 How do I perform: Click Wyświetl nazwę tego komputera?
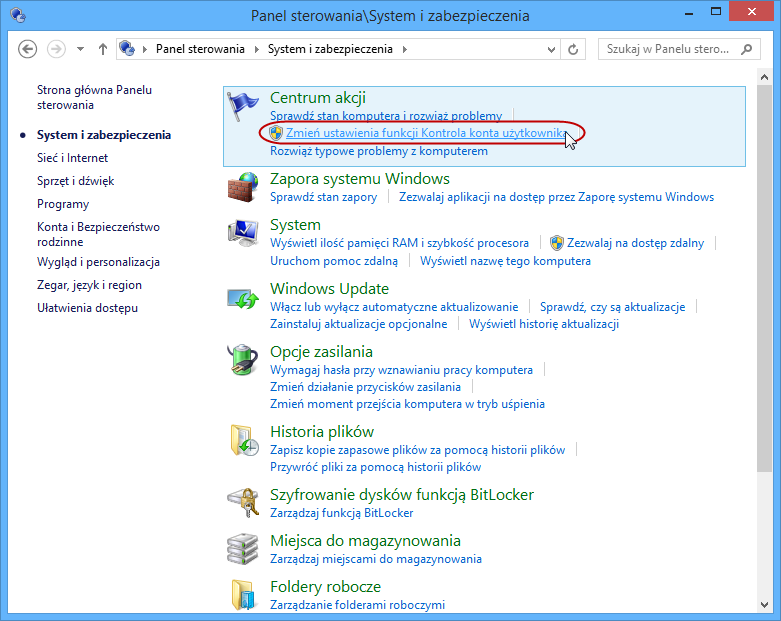tap(505, 261)
